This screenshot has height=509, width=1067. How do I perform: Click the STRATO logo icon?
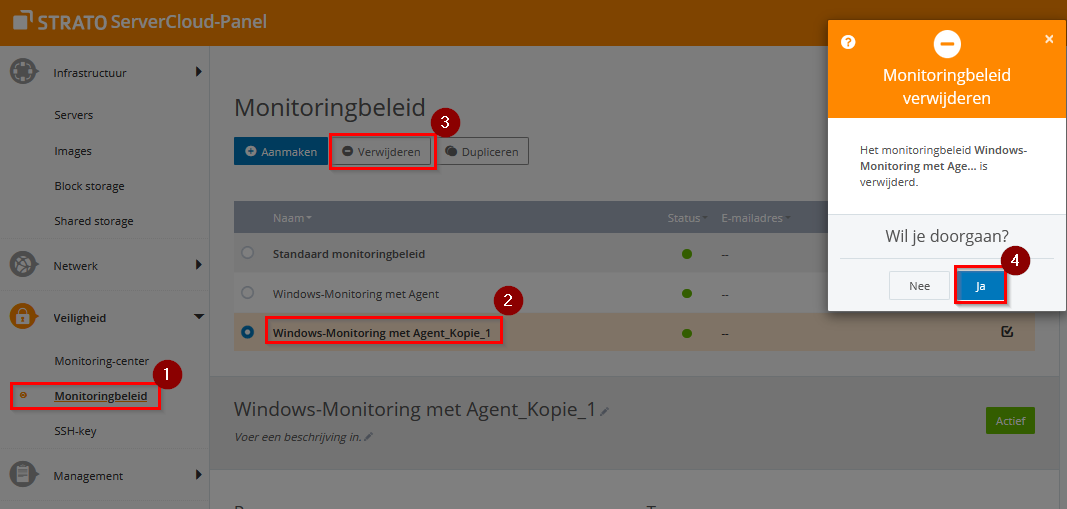tap(22, 22)
